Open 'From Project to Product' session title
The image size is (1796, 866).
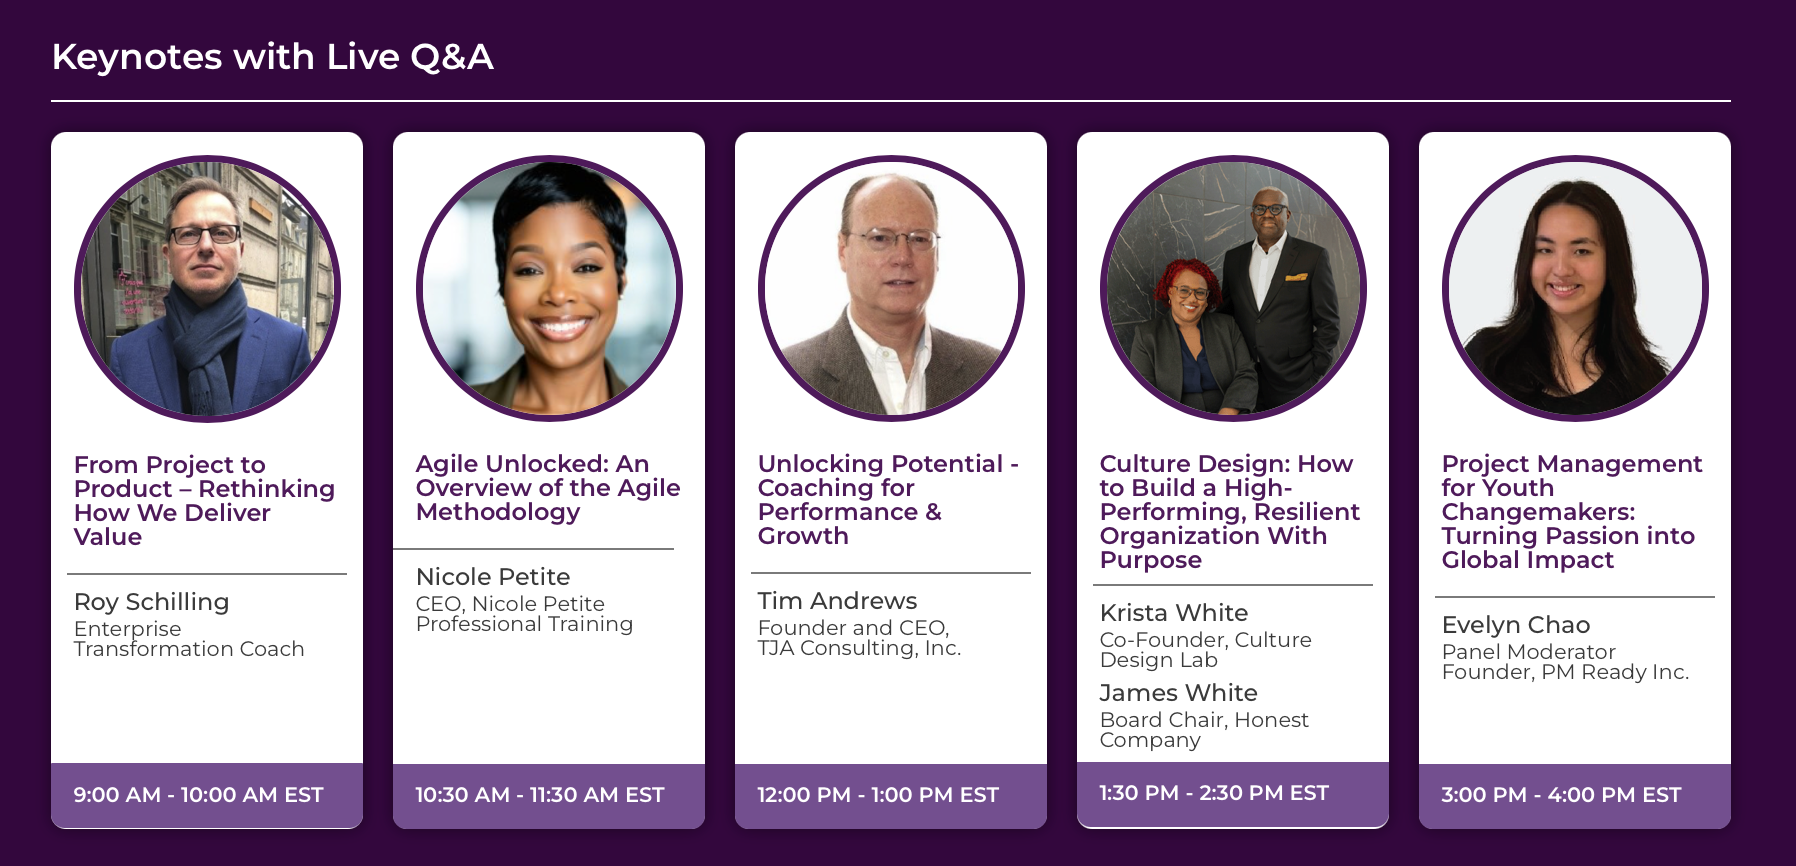[x=204, y=500]
